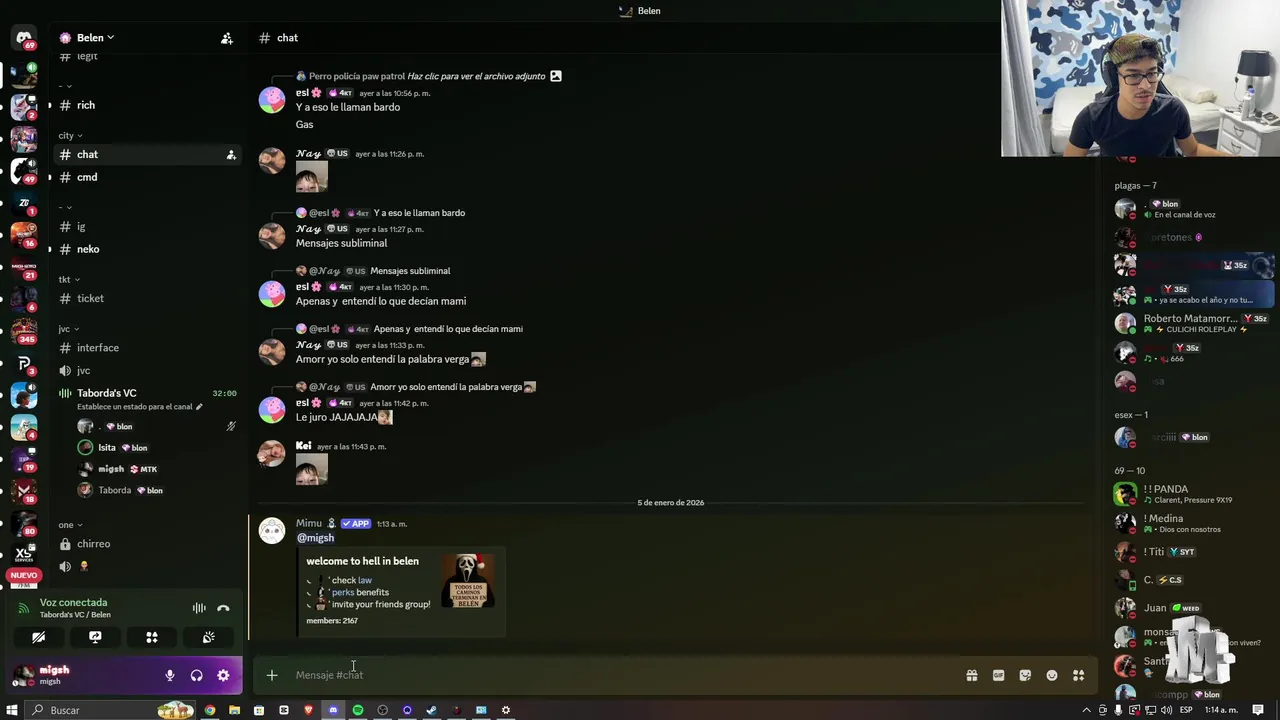Viewport: 1280px width, 720px height.
Task: Deafen with headphones icon
Action: [x=196, y=676]
